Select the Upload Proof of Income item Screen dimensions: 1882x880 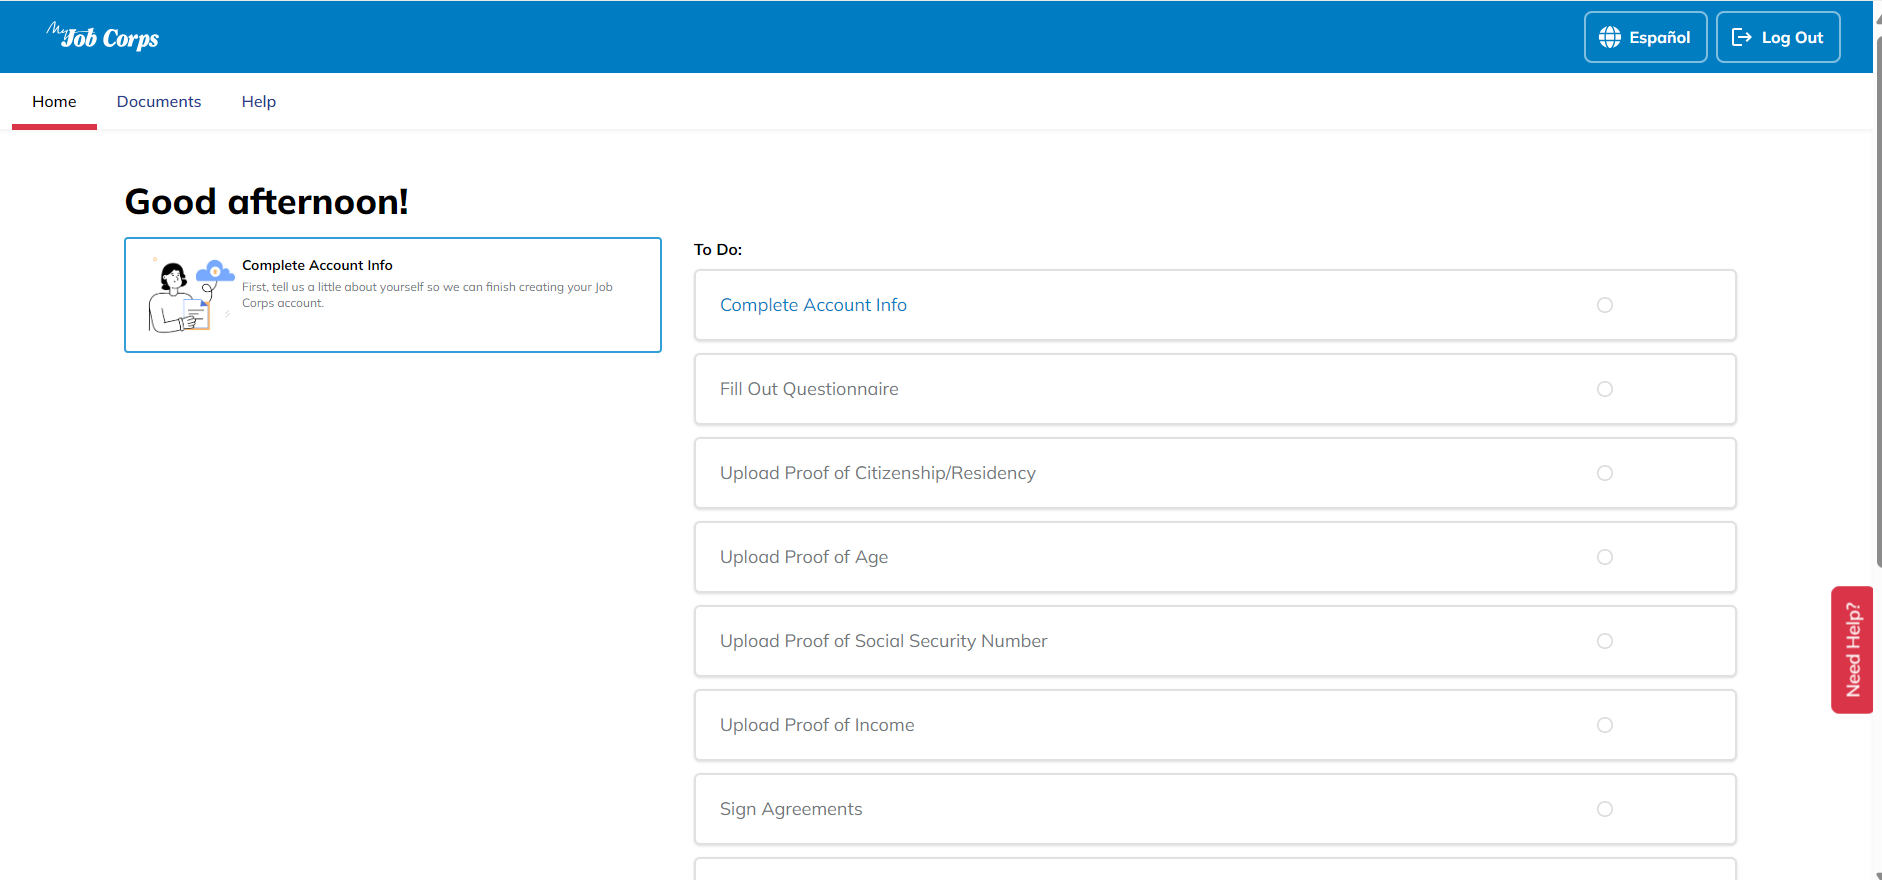tap(1215, 725)
